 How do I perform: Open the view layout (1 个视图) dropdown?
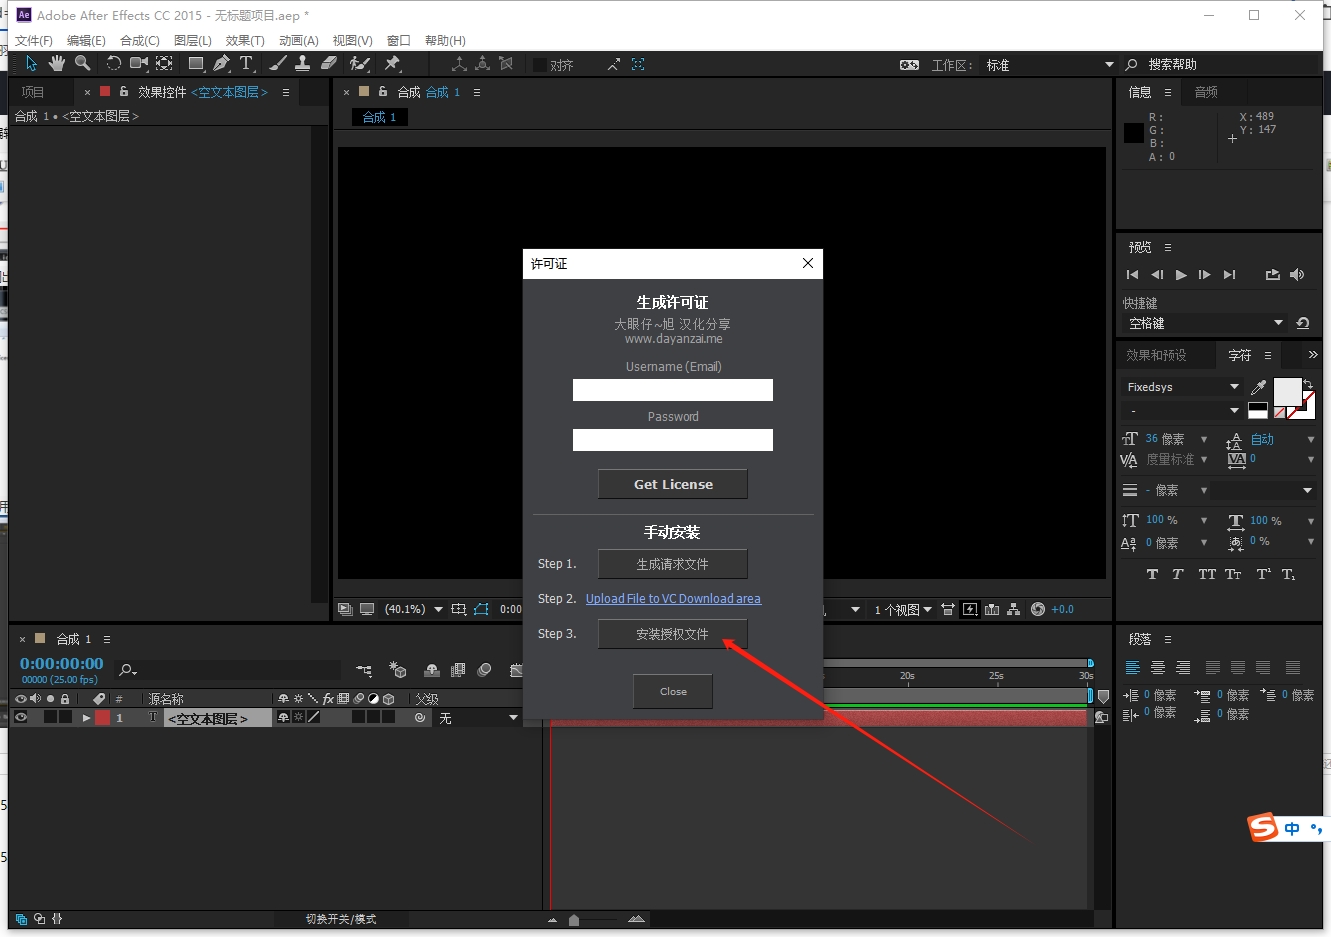pos(903,609)
